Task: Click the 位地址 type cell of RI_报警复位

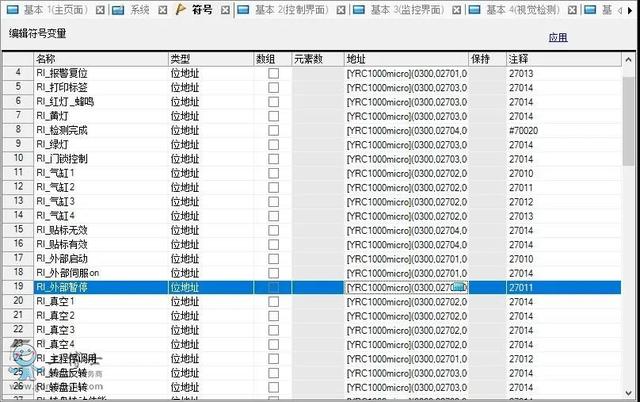Action: click(x=211, y=73)
